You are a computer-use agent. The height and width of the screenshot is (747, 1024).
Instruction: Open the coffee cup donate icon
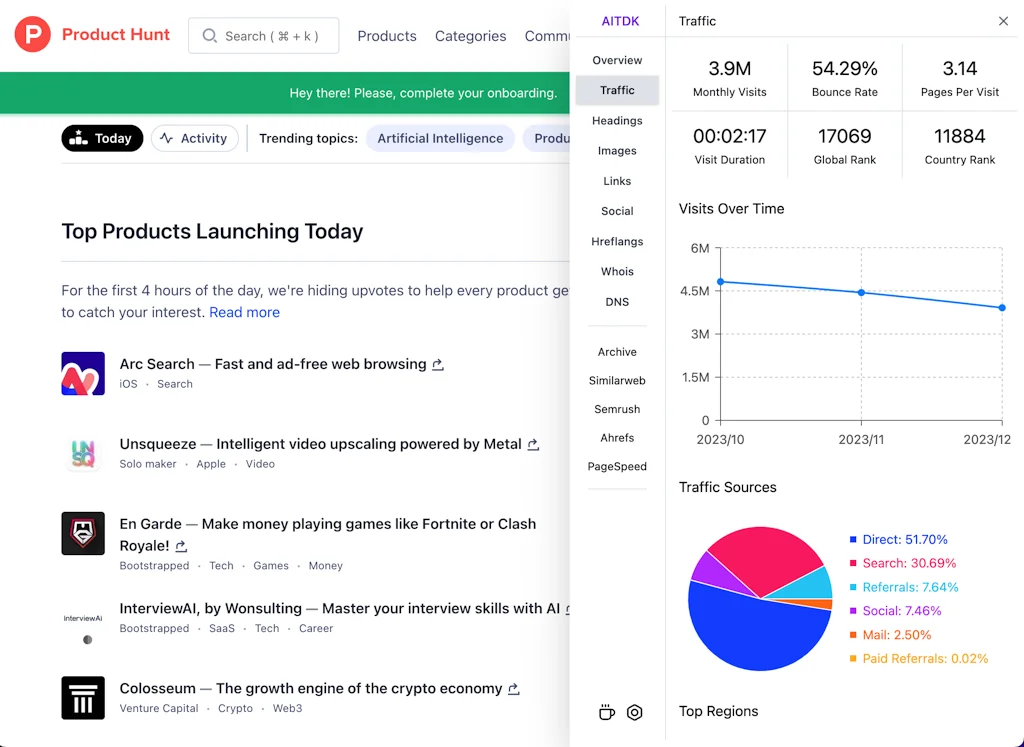pyautogui.click(x=606, y=712)
